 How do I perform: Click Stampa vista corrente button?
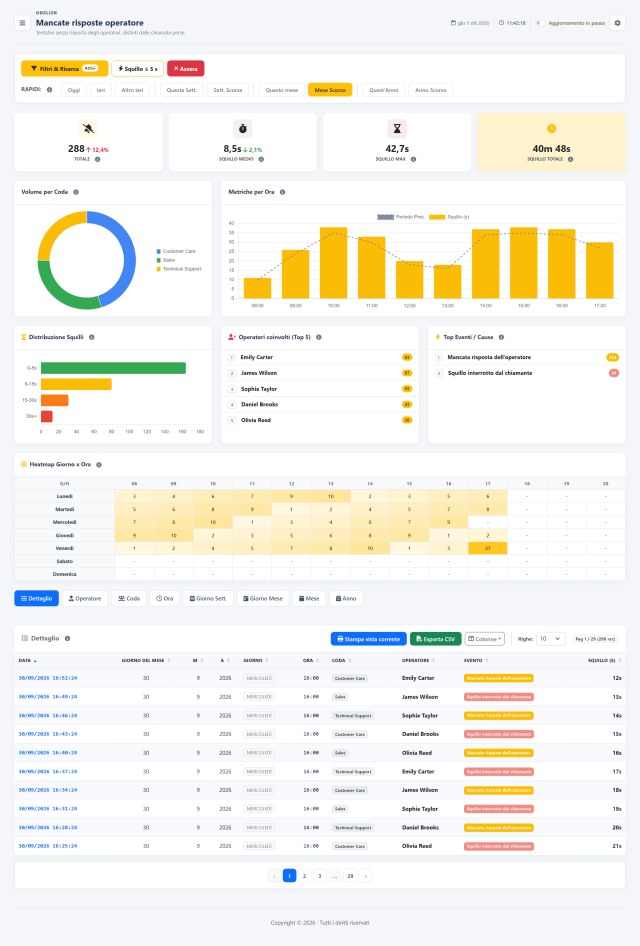[x=369, y=639]
